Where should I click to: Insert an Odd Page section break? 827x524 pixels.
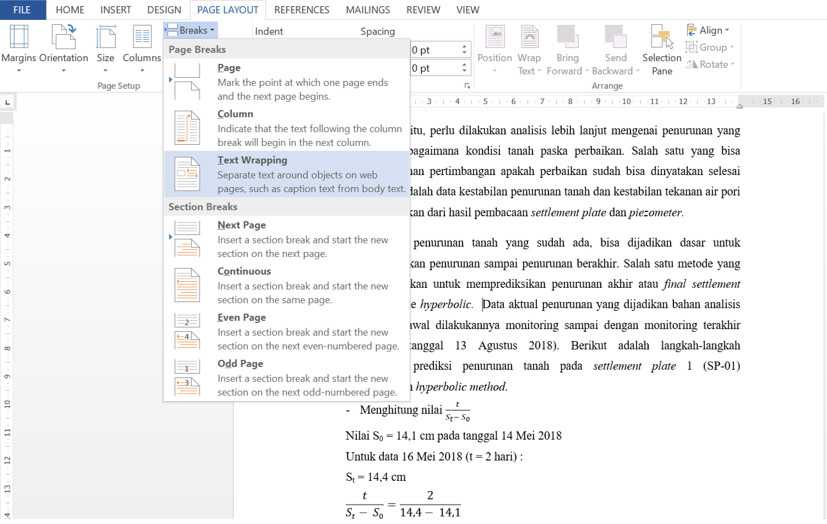pyautogui.click(x=287, y=378)
